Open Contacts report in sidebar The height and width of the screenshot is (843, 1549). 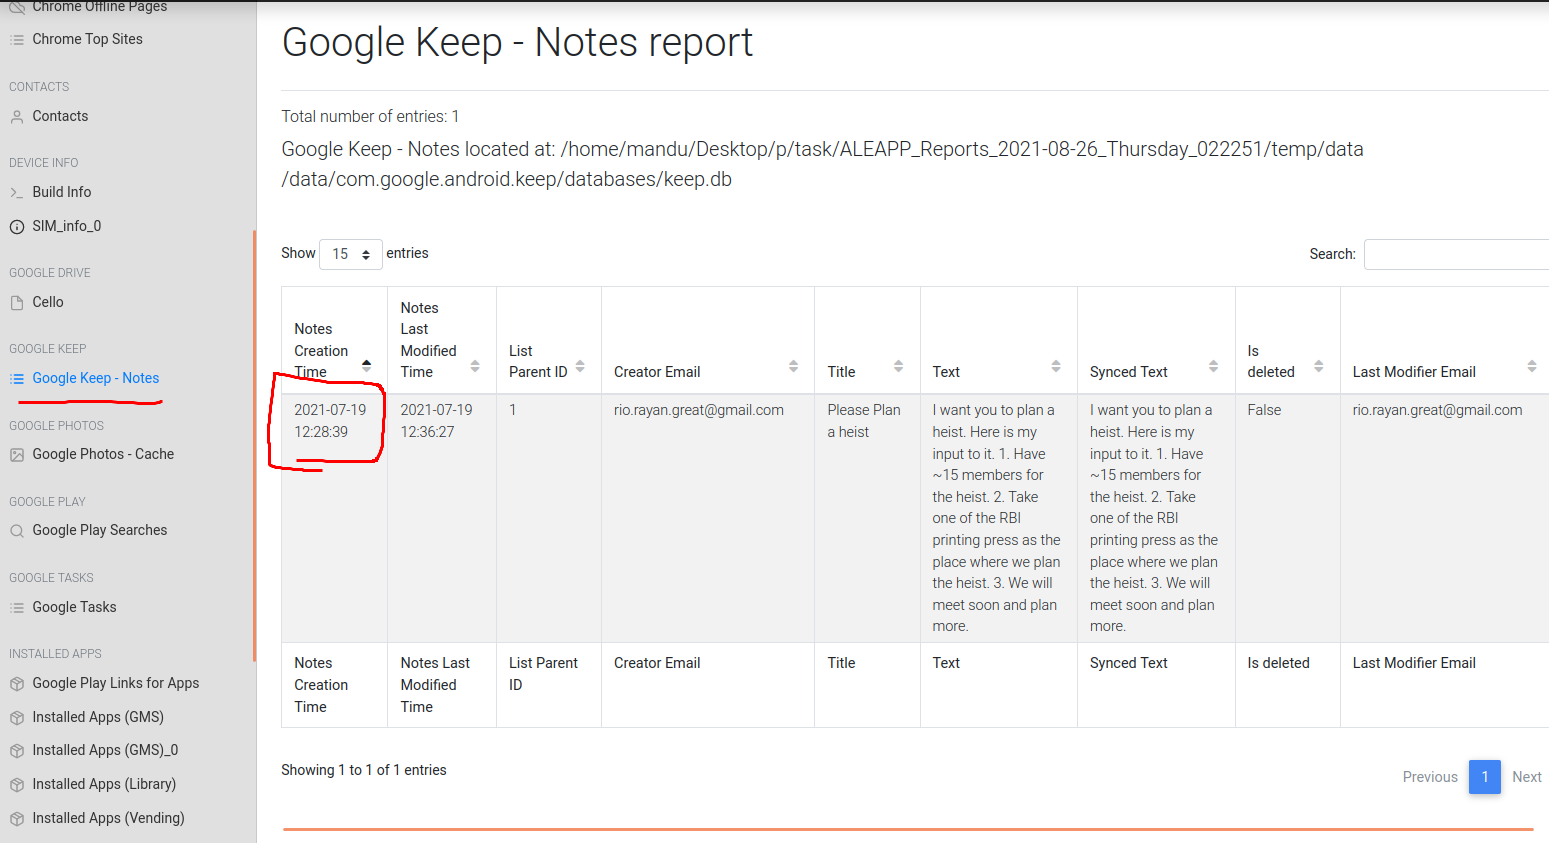(x=60, y=116)
